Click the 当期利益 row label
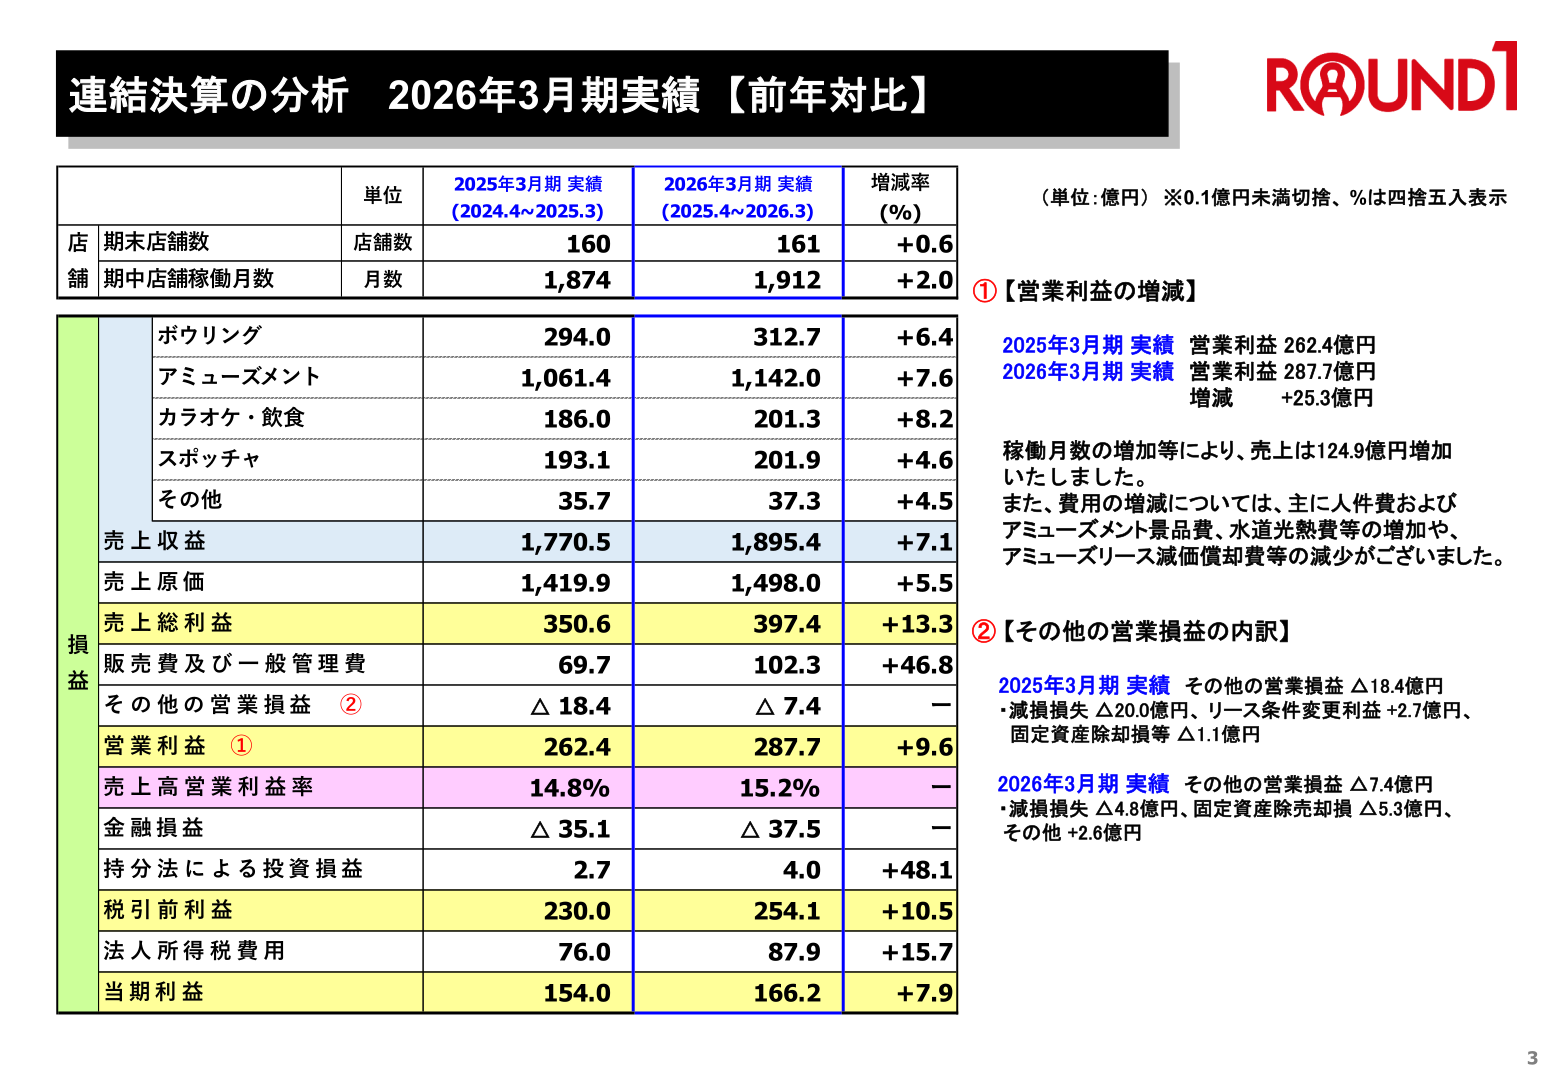This screenshot has width=1560, height=1080. [x=154, y=992]
